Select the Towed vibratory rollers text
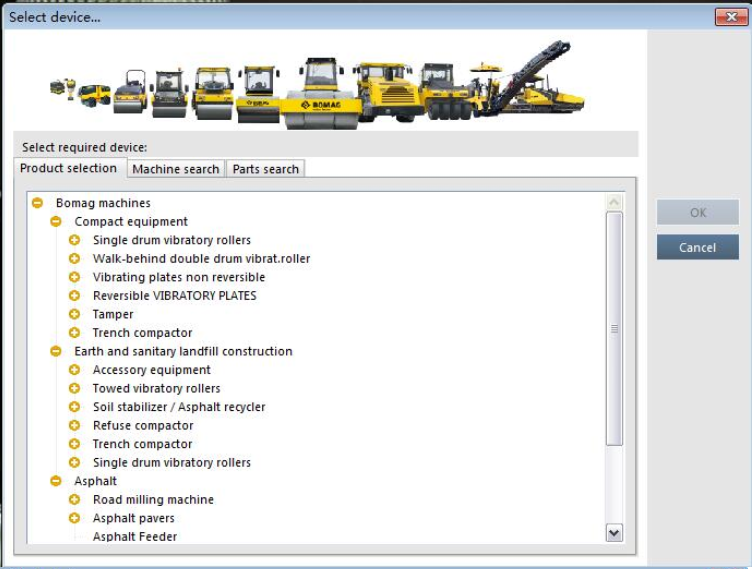The width and height of the screenshot is (752, 569). 156,388
